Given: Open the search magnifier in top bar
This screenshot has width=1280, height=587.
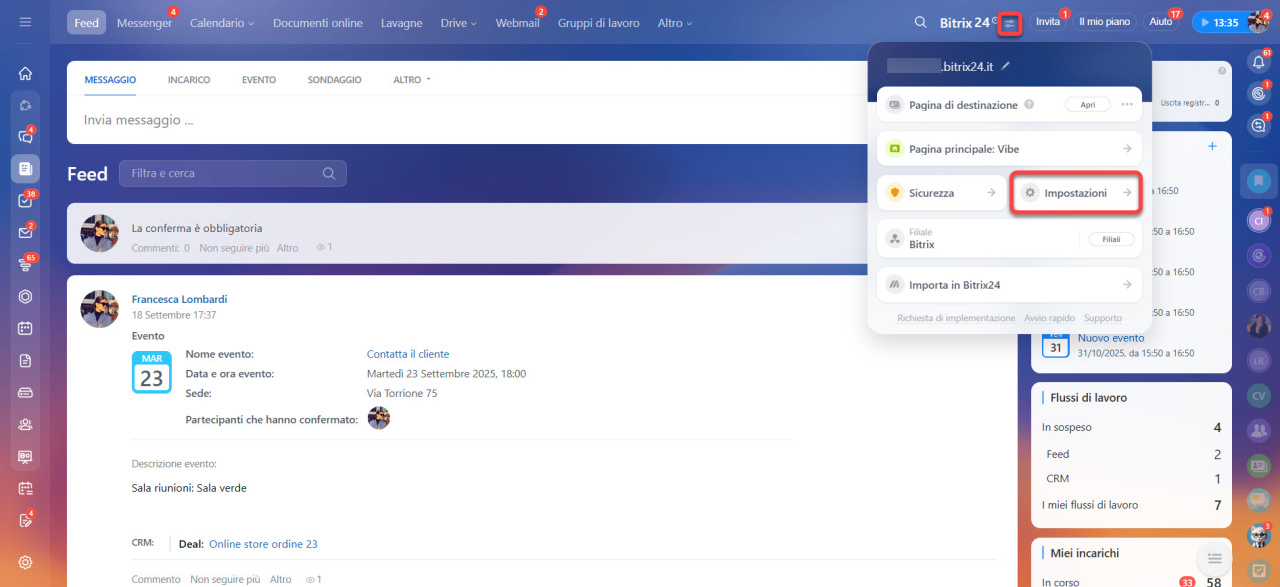Looking at the screenshot, I should pos(920,22).
